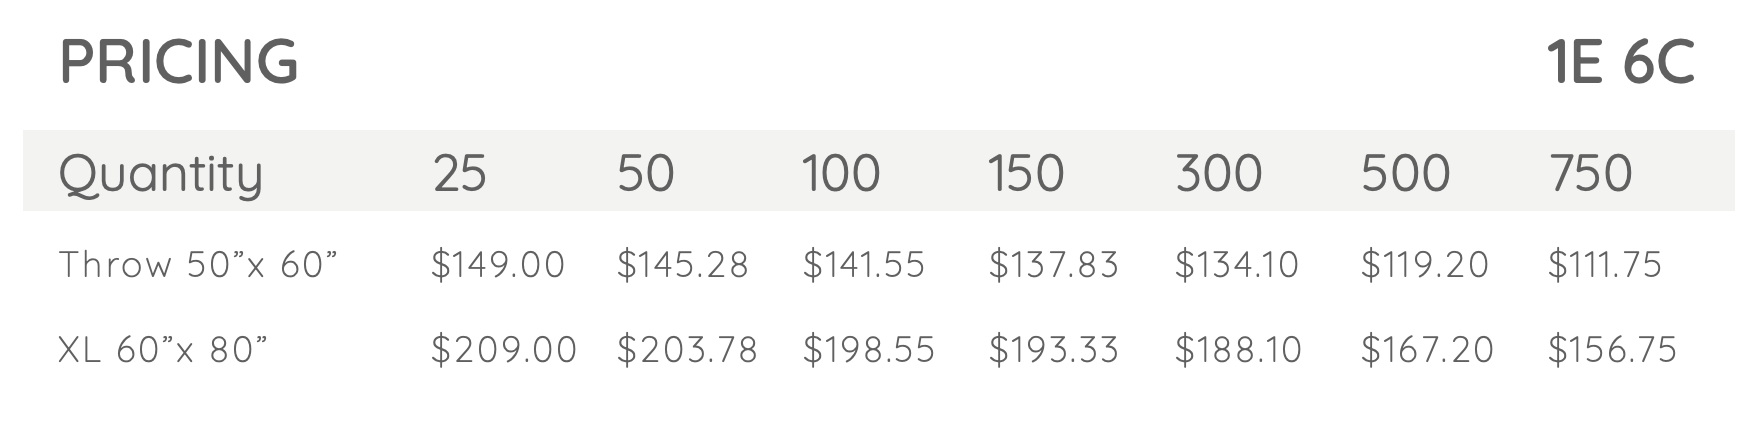Click the Throw 50"x 60" row label

pos(199,265)
